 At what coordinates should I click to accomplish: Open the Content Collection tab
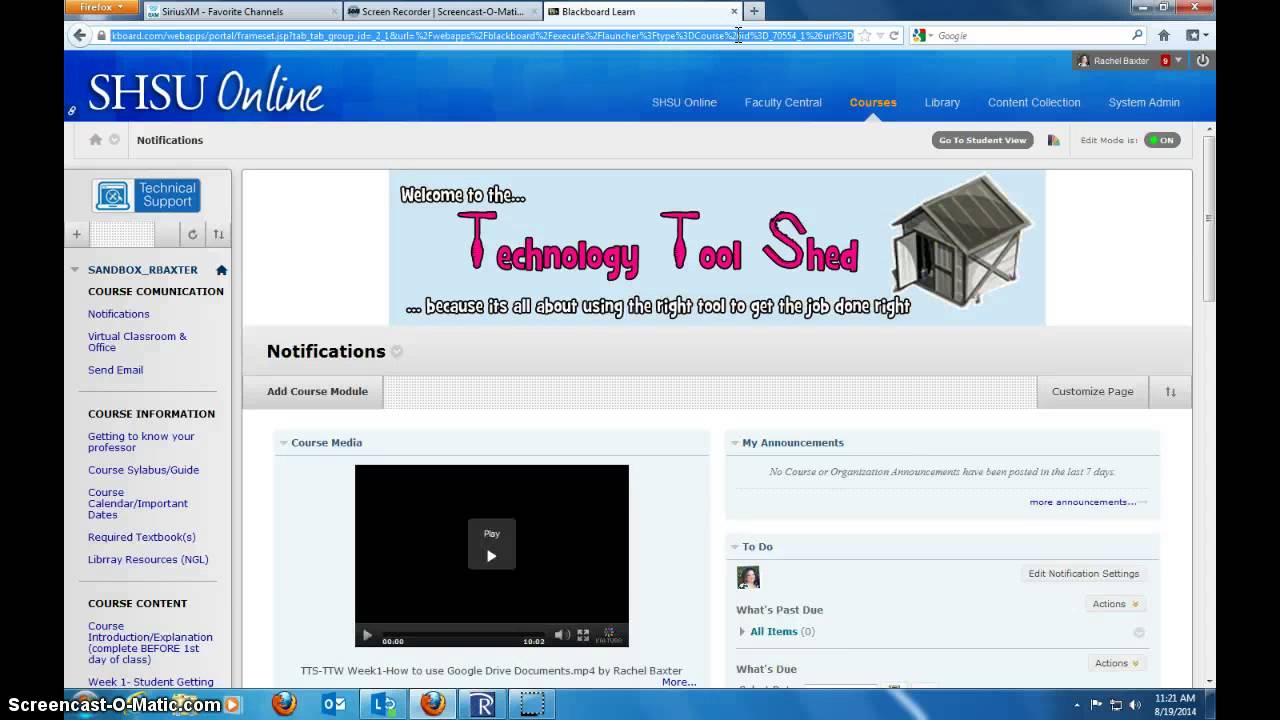pyautogui.click(x=1034, y=102)
